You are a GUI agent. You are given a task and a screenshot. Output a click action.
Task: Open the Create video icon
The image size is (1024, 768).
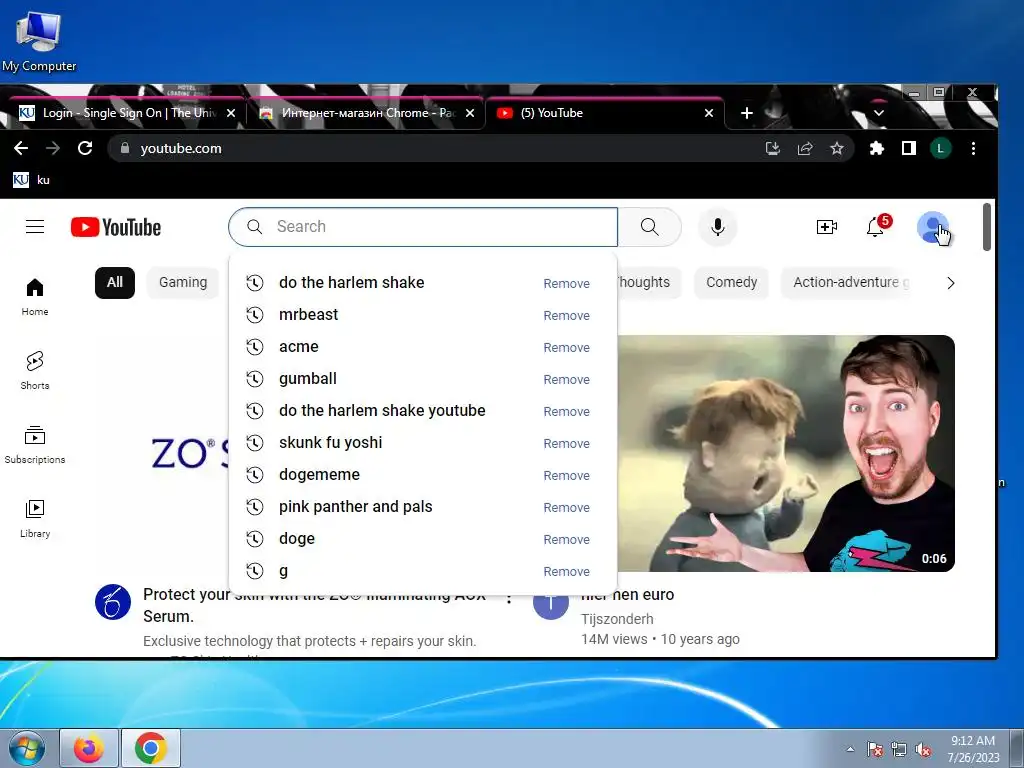(x=827, y=227)
